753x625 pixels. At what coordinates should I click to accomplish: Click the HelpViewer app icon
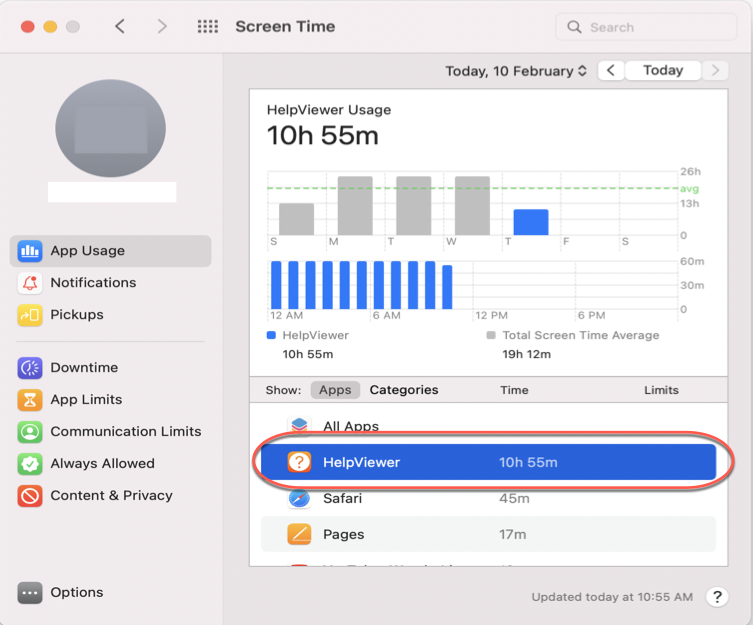tap(299, 462)
